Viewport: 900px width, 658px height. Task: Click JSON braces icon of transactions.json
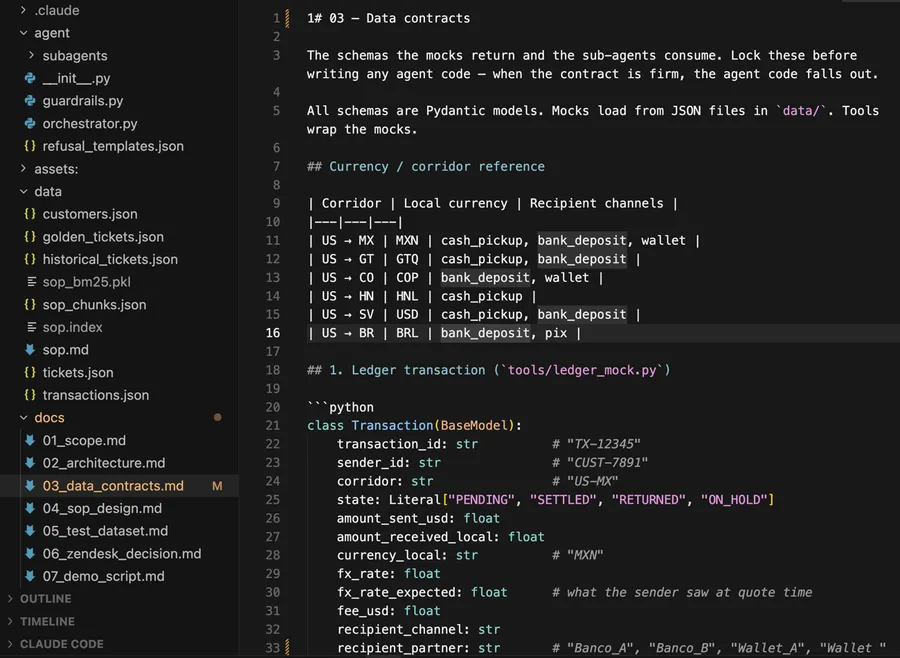tap(30, 395)
